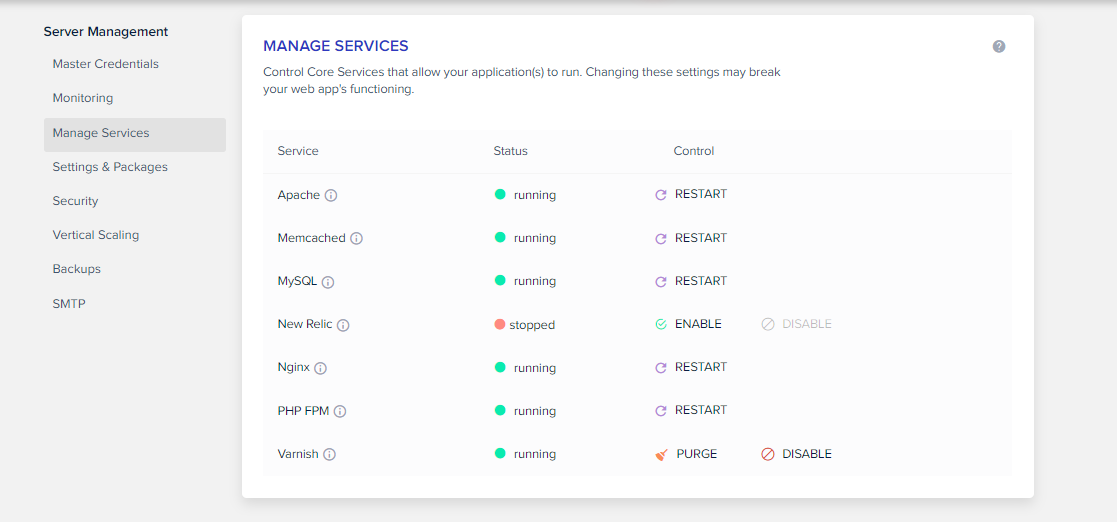
Task: Click the MySQL info icon
Action: [328, 282]
